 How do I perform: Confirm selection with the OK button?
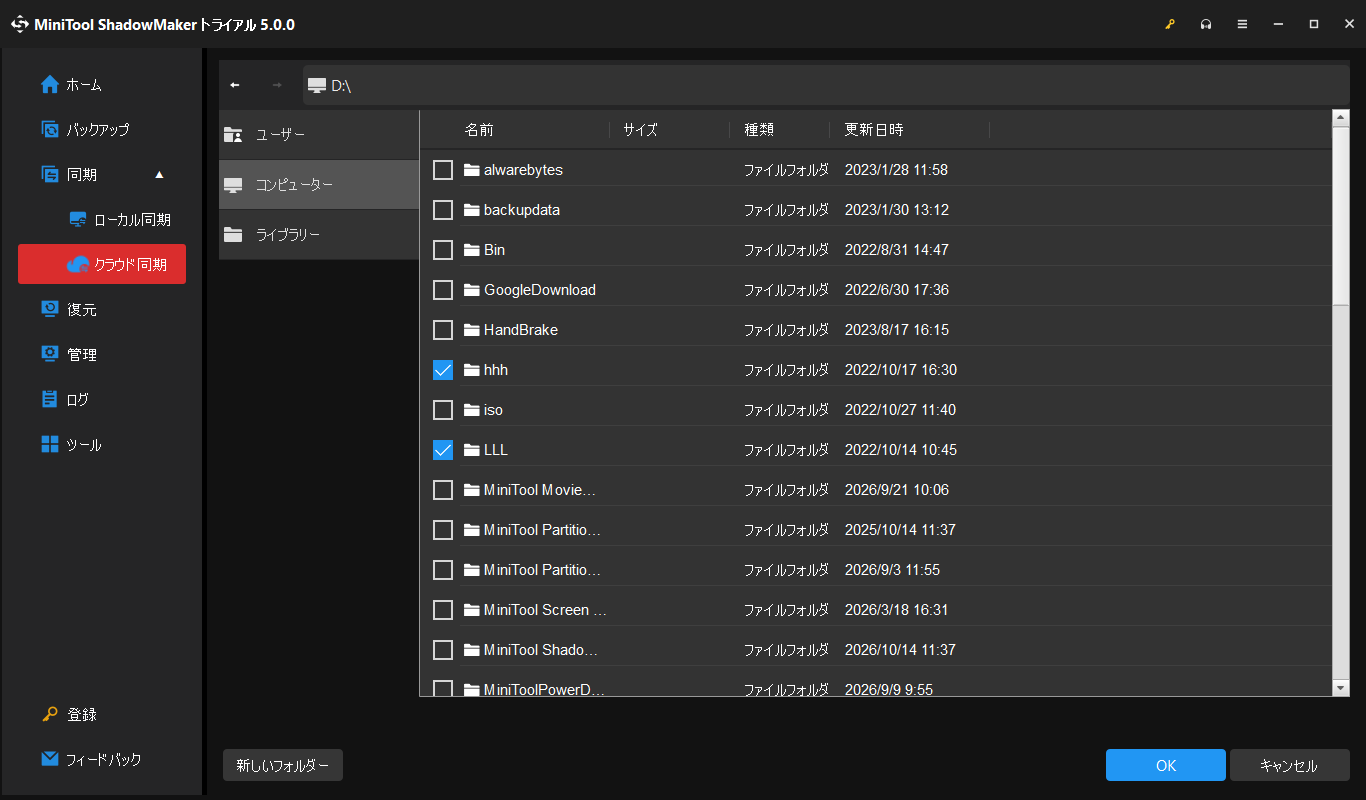pyautogui.click(x=1166, y=765)
